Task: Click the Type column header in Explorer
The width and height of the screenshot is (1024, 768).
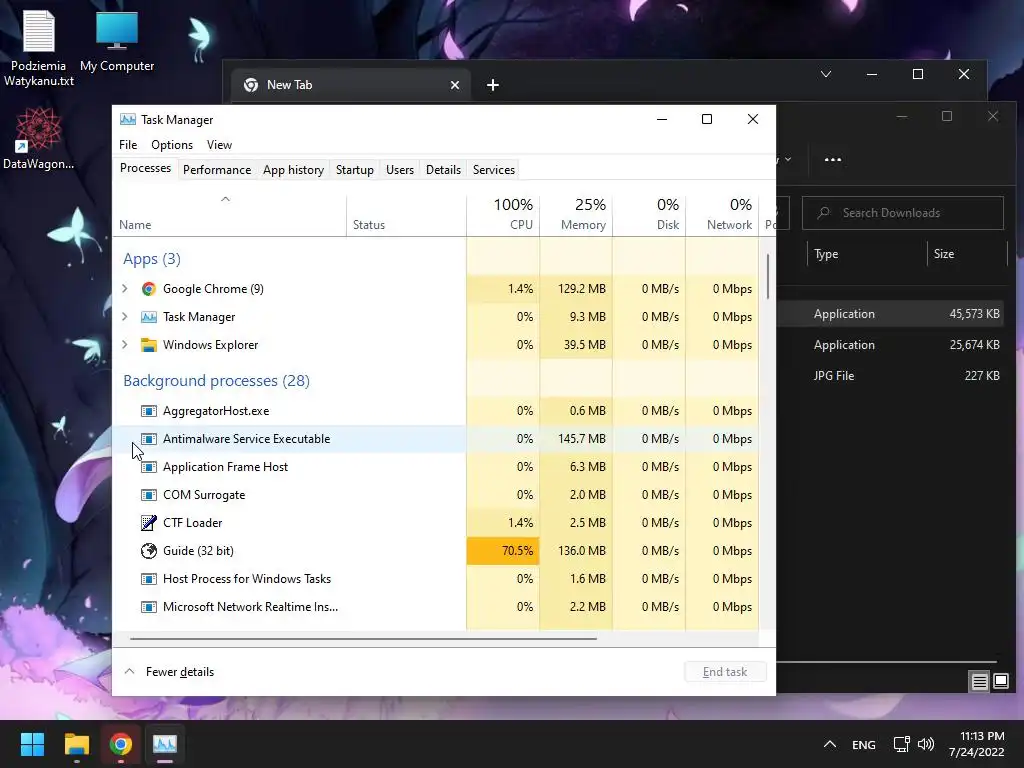Action: (x=867, y=254)
